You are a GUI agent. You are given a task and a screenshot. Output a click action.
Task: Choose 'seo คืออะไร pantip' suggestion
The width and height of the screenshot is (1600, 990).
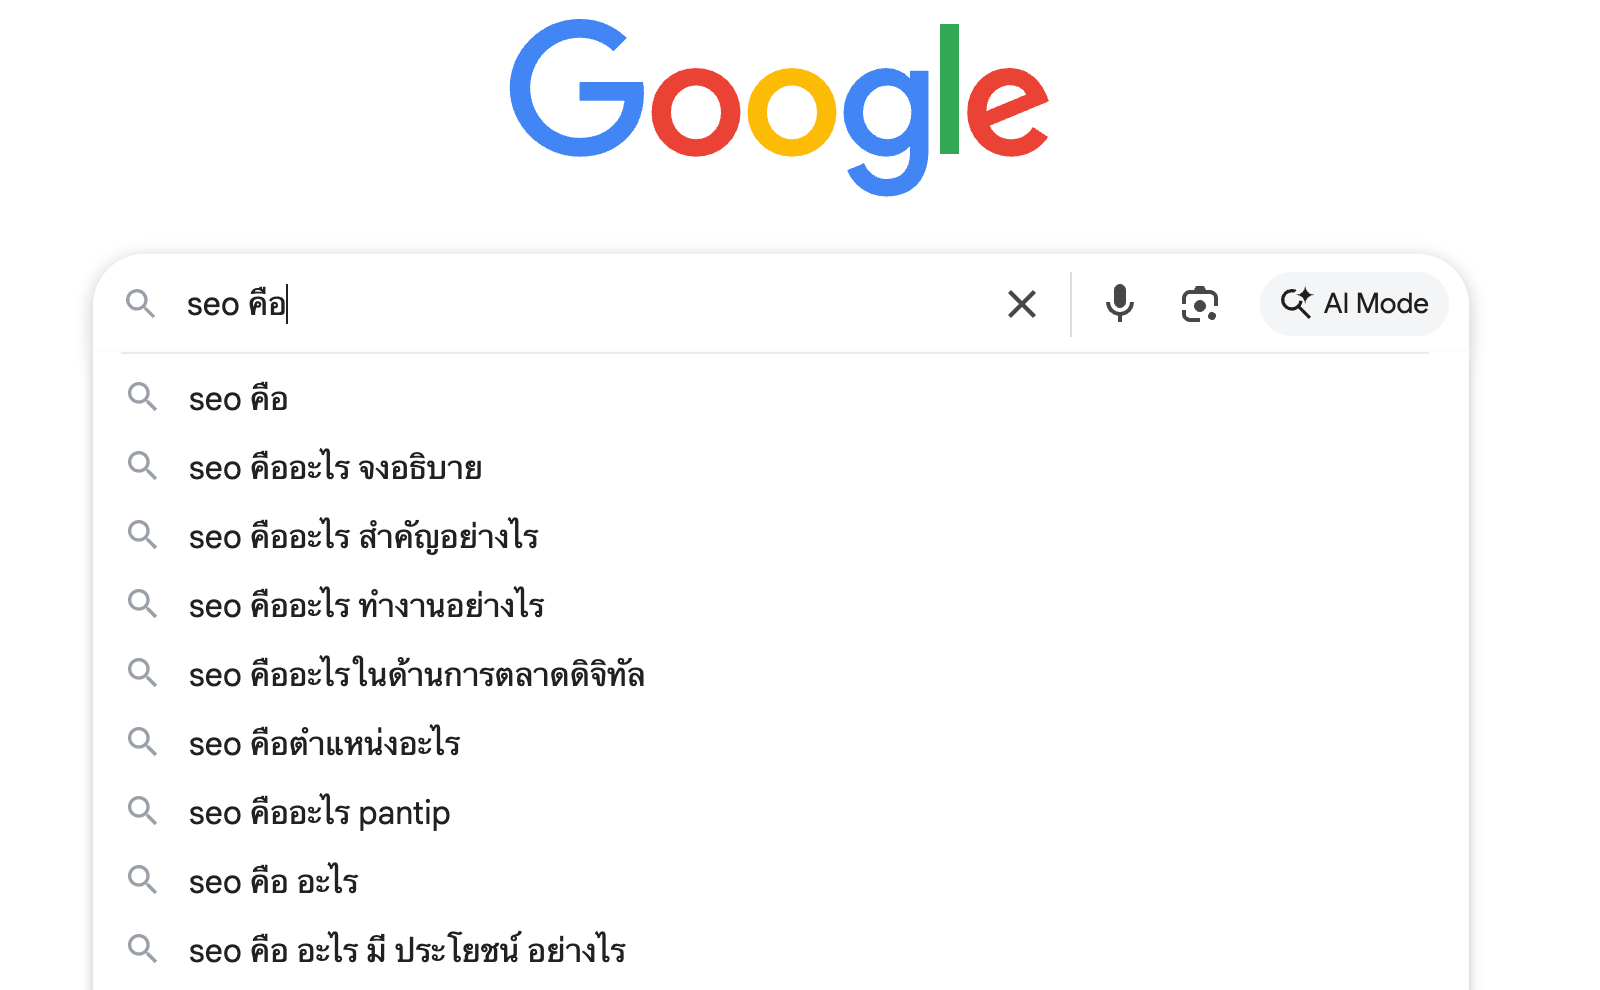[320, 811]
